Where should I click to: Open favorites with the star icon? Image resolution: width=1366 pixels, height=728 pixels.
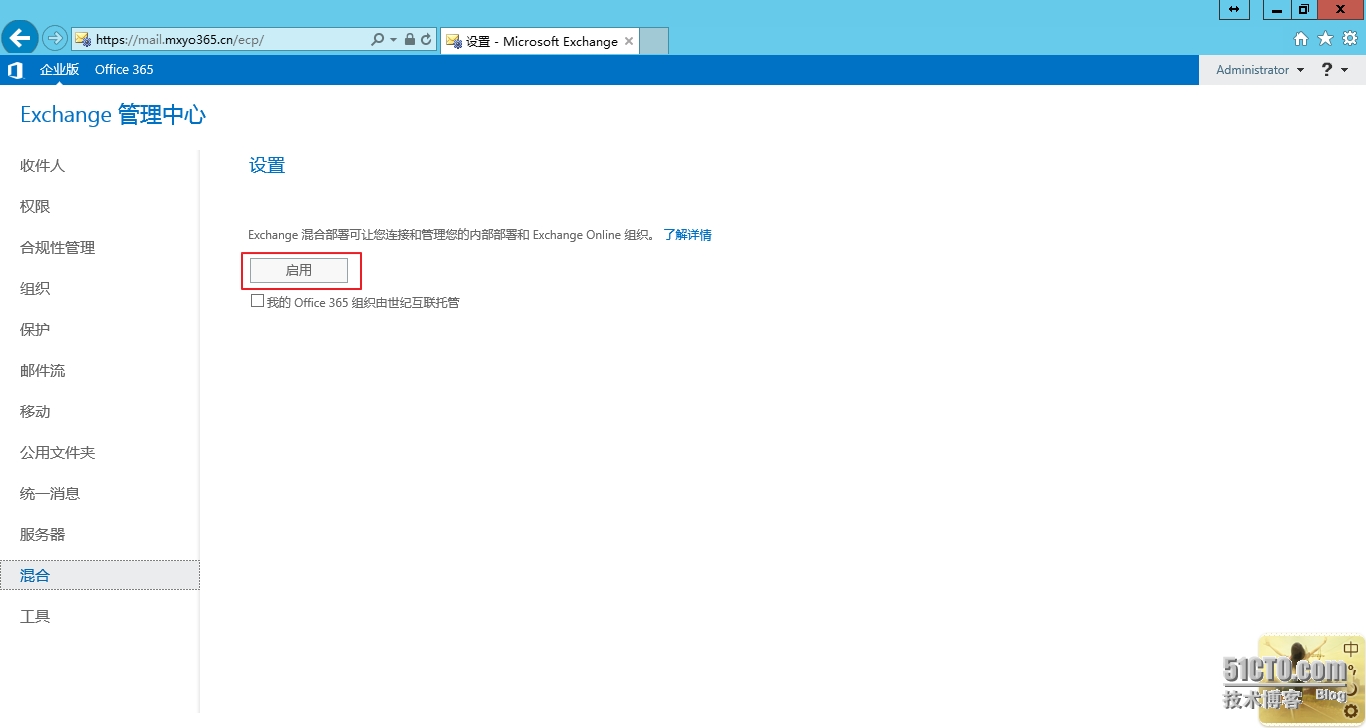tap(1325, 39)
